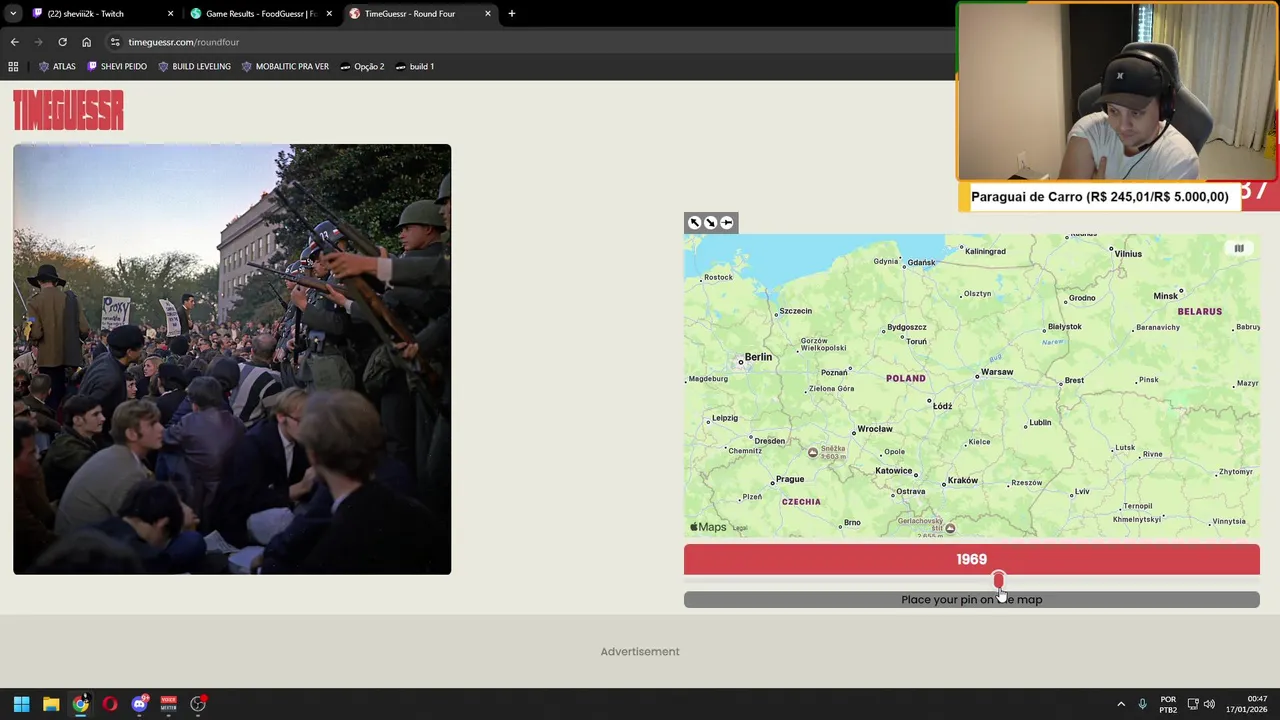This screenshot has width=1280, height=720.
Task: Click the TimeGuessr logo
Action: pyautogui.click(x=68, y=110)
